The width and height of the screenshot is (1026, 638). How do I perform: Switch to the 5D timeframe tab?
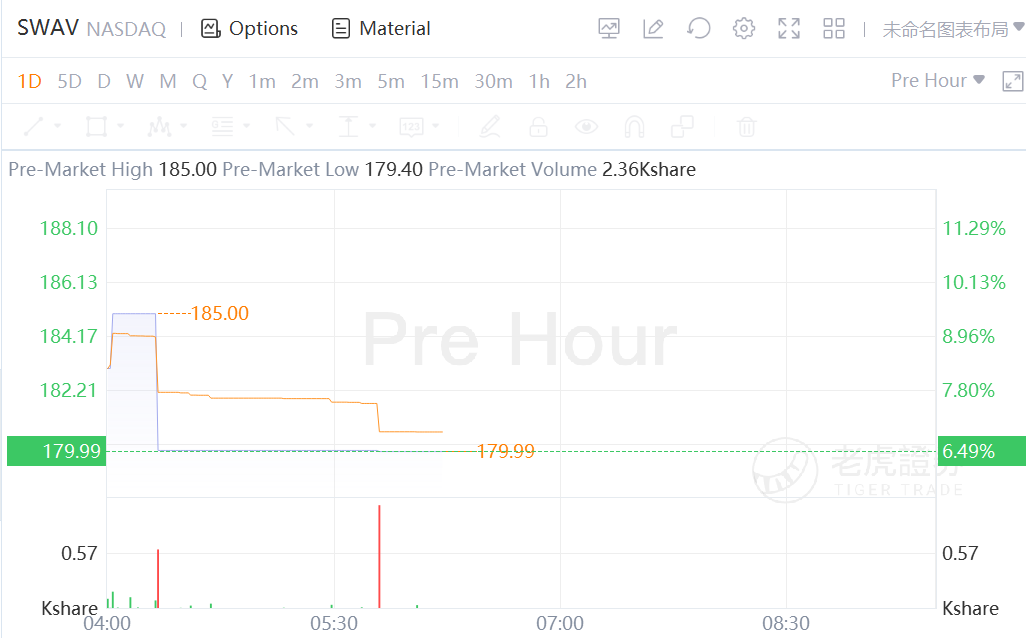tap(69, 81)
